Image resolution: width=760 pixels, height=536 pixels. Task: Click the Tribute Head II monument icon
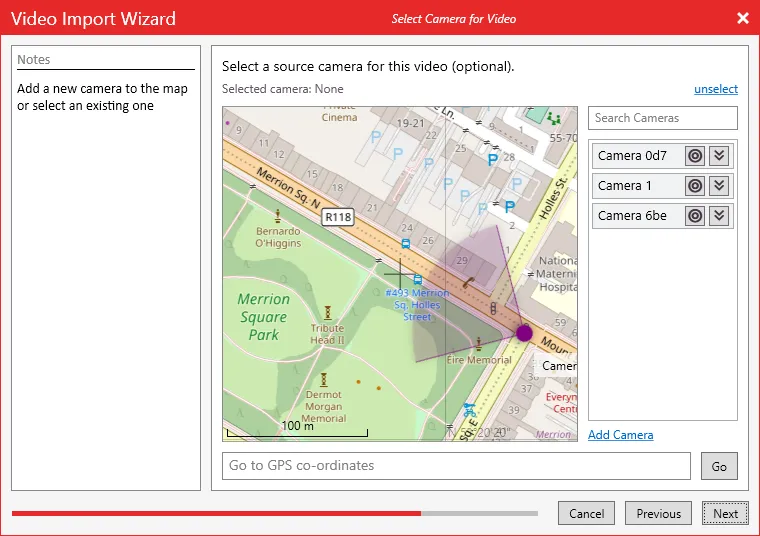[x=328, y=313]
